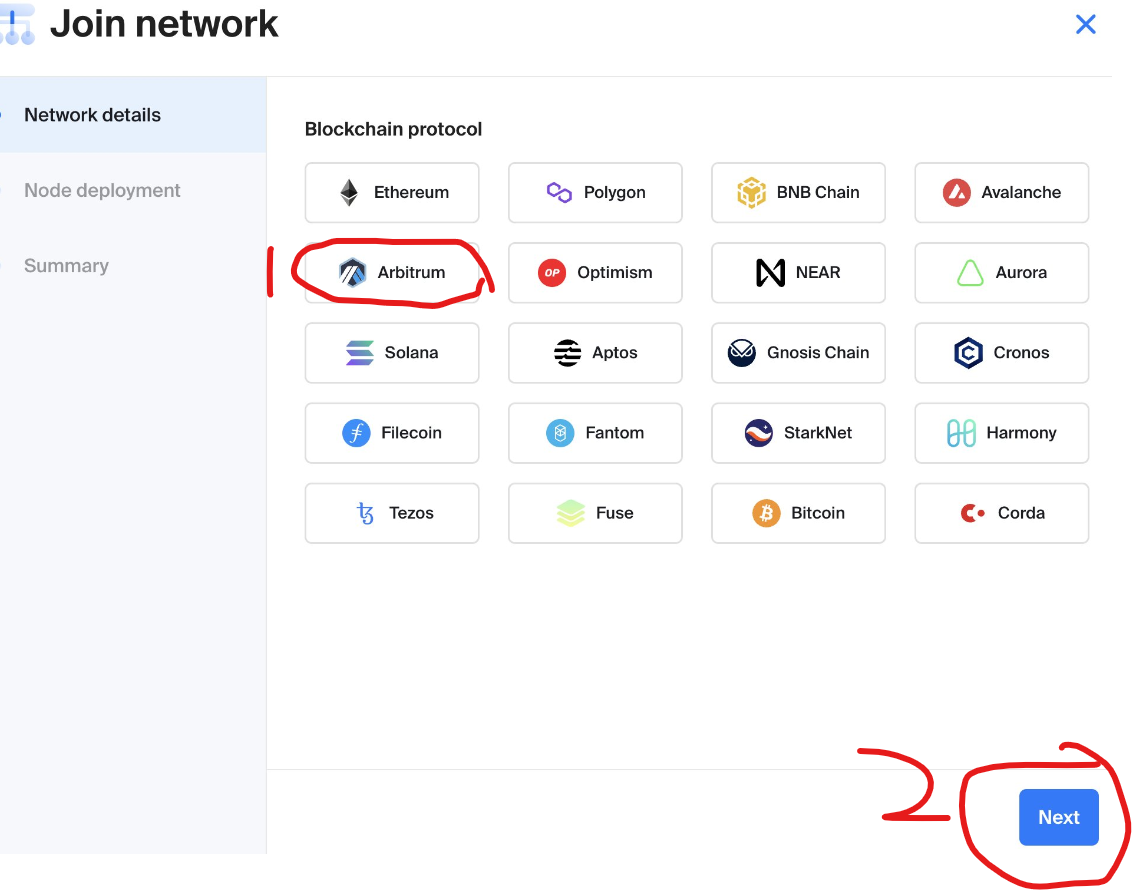
Task: Select the Gnosis Chain option
Action: tap(798, 353)
